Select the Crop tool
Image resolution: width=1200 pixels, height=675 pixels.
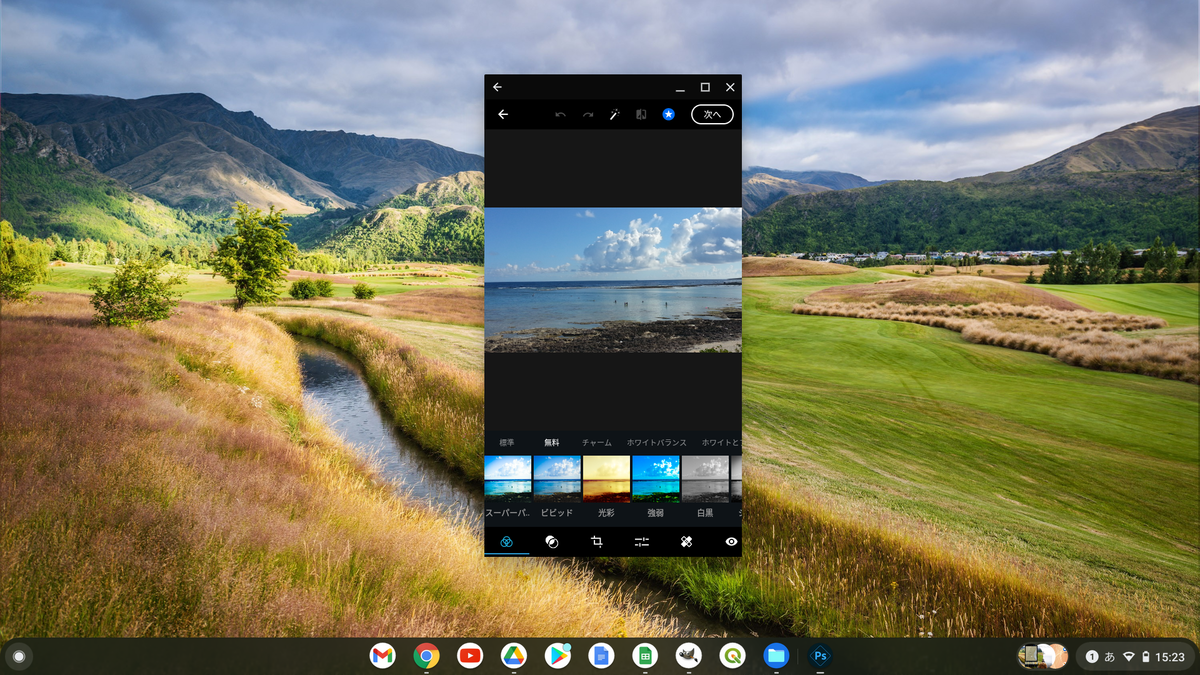click(x=597, y=541)
